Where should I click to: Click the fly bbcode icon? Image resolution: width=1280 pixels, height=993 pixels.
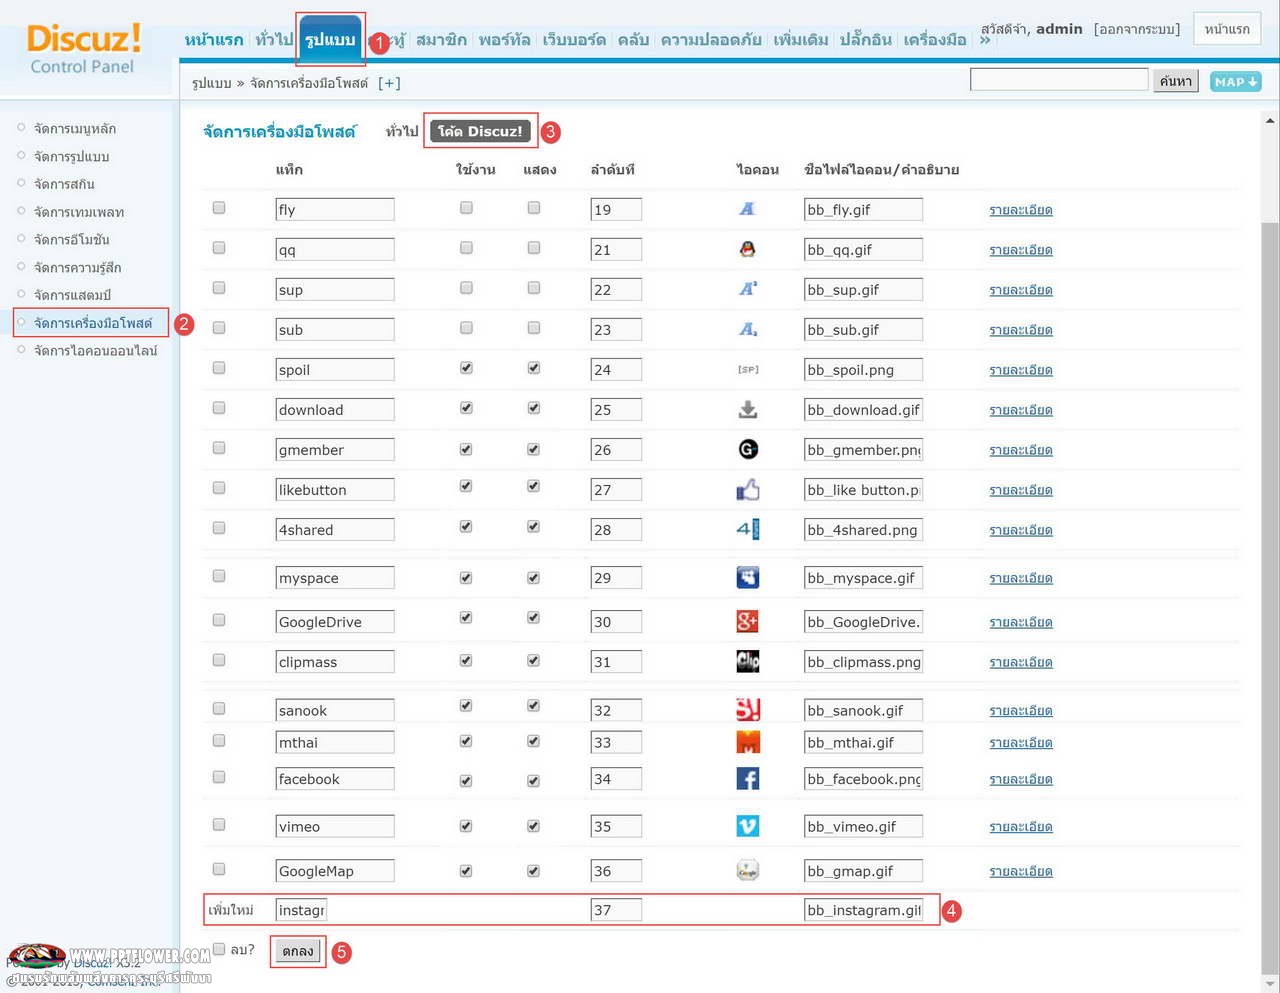747,209
